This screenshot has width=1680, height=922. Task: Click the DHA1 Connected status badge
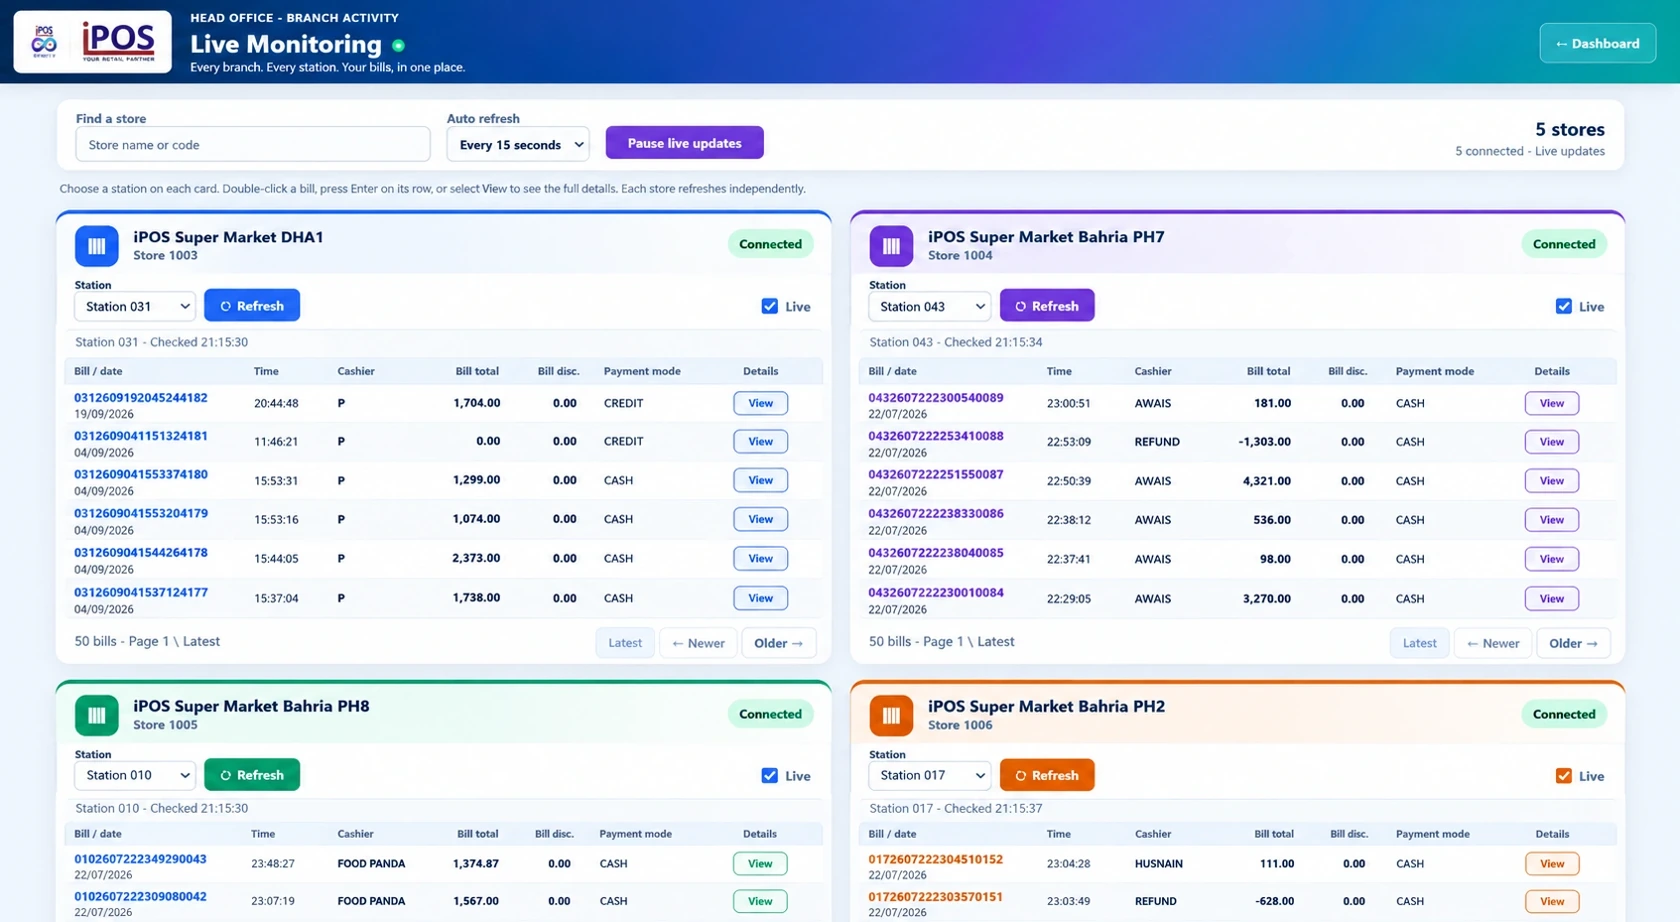pyautogui.click(x=770, y=244)
